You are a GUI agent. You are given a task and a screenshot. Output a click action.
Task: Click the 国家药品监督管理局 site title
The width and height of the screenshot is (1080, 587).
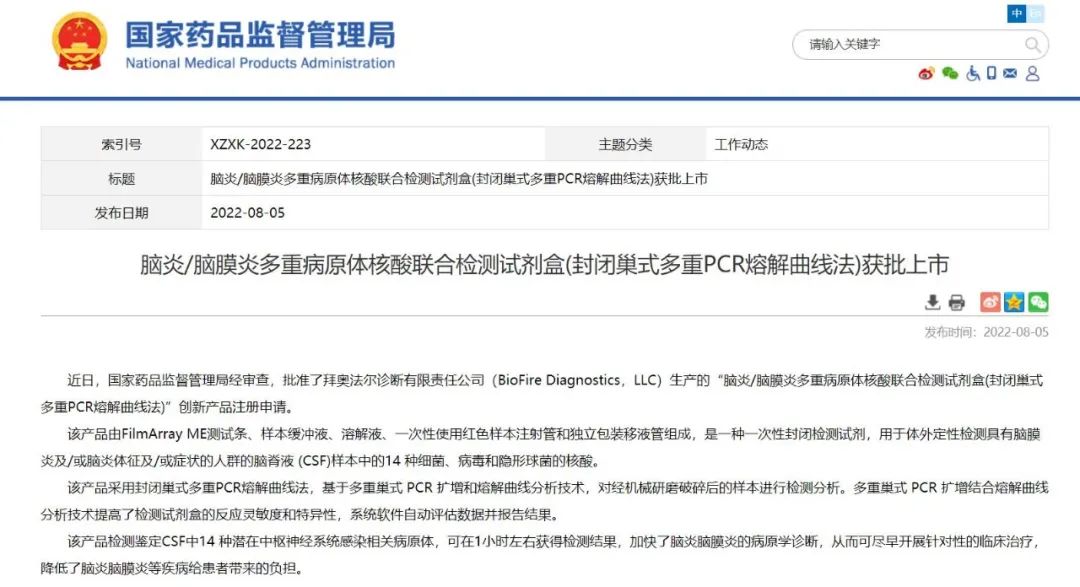259,34
